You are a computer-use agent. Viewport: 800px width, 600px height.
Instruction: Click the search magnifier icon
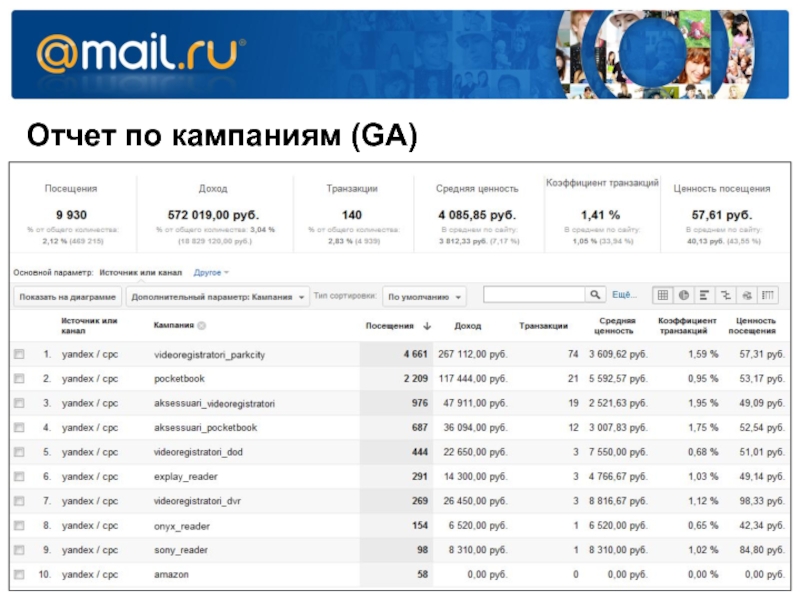pyautogui.click(x=595, y=295)
